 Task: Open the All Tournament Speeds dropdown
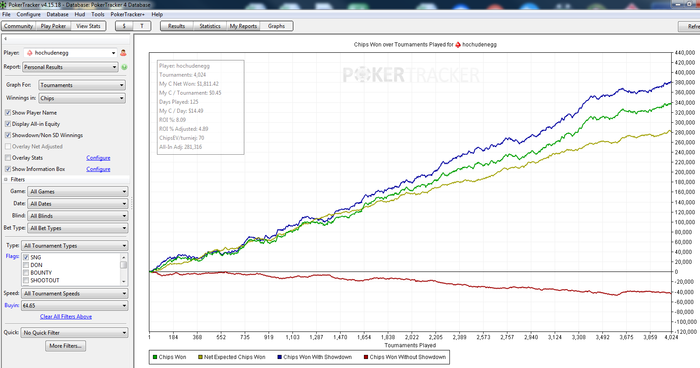[x=75, y=293]
